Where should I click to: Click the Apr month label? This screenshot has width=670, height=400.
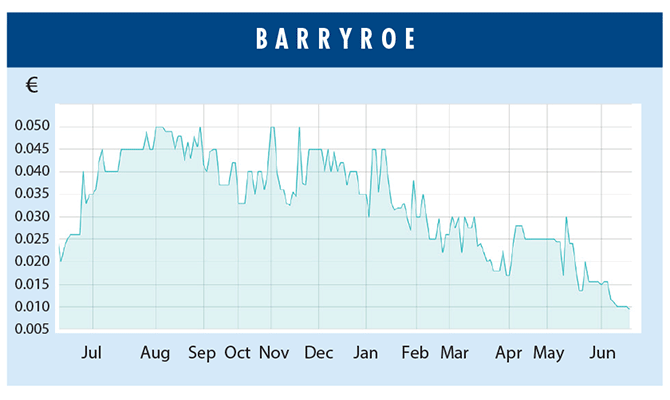point(508,354)
